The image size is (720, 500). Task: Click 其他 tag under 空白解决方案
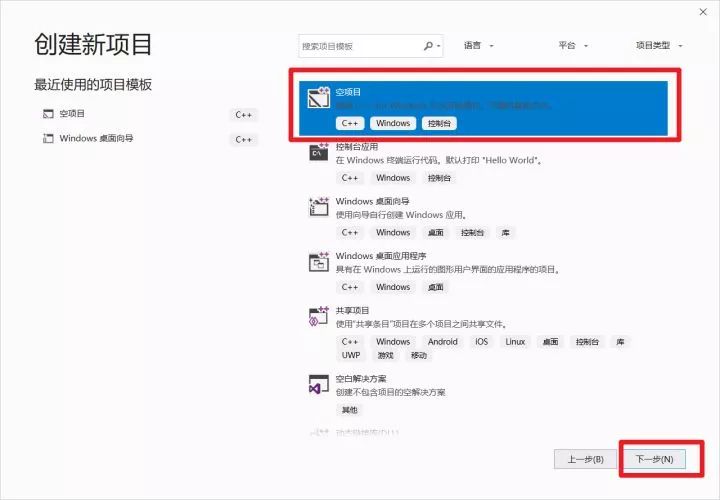coord(349,410)
